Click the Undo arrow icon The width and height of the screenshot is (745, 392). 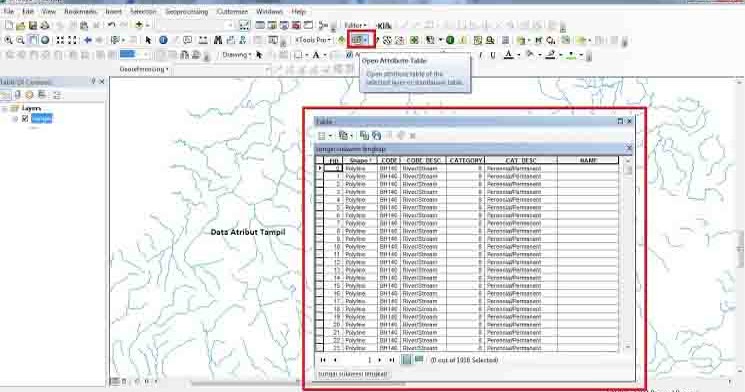point(111,25)
